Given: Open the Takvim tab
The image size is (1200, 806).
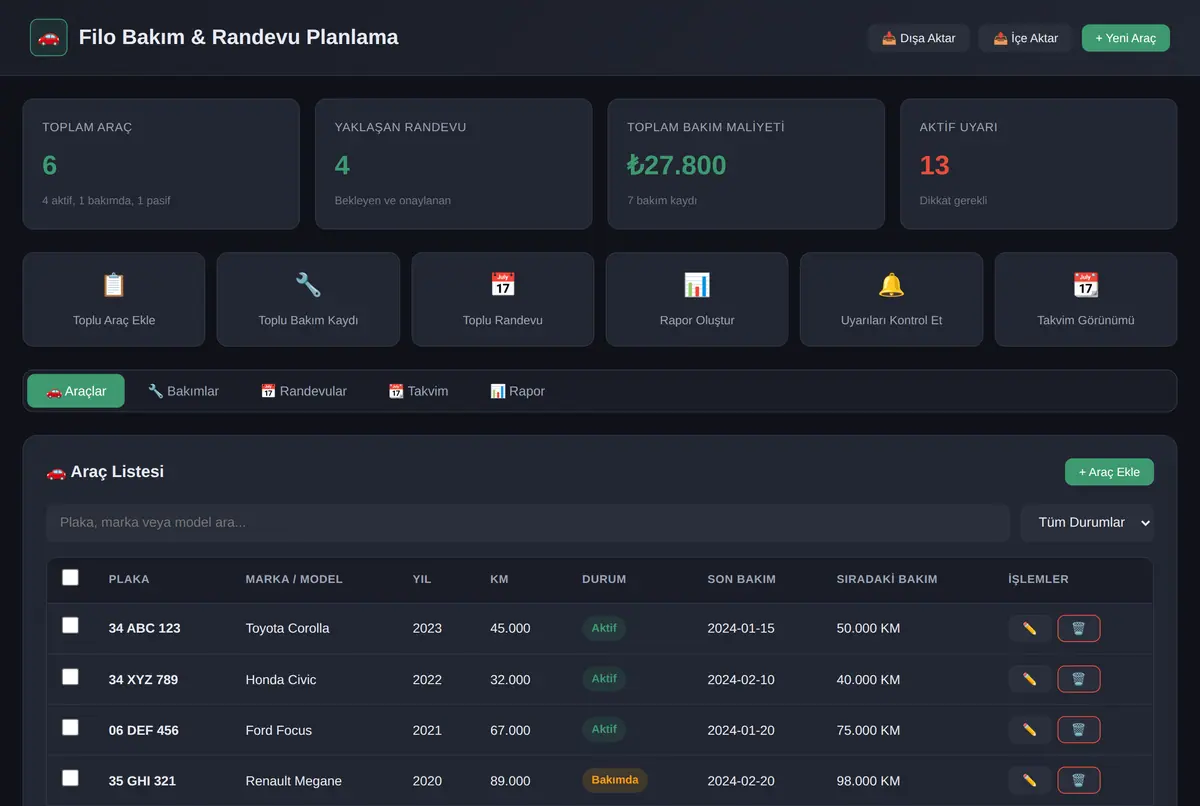Looking at the screenshot, I should coord(418,391).
